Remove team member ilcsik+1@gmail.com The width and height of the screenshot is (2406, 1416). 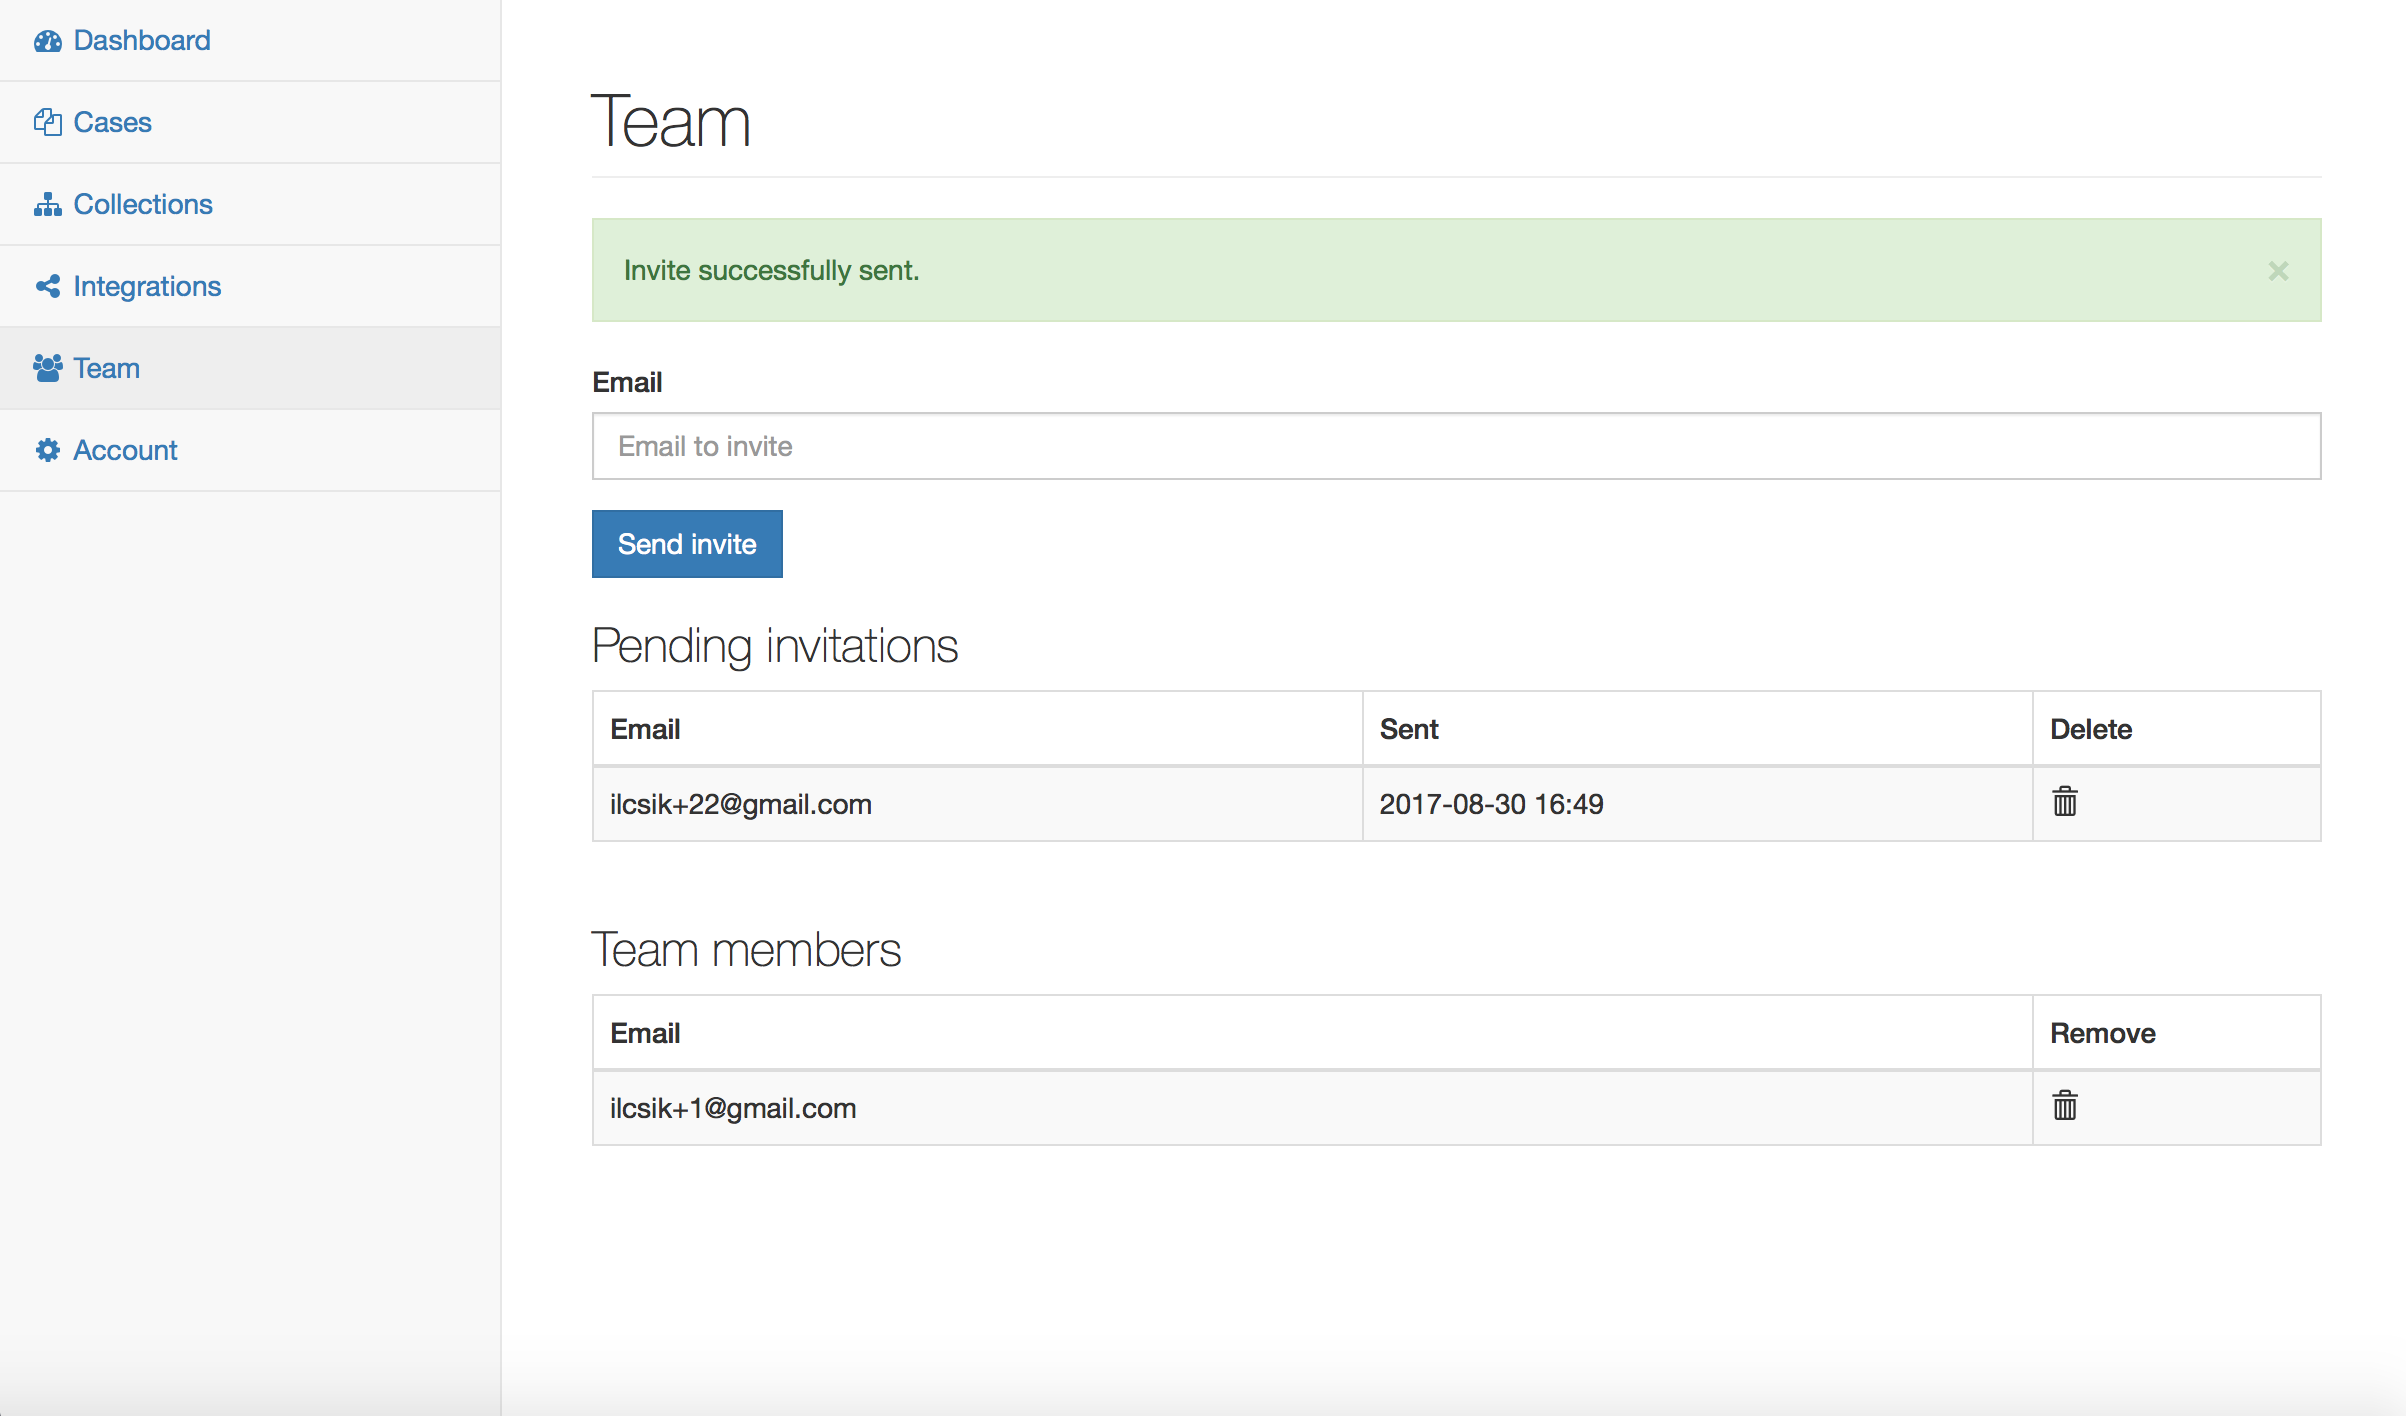point(2064,1106)
